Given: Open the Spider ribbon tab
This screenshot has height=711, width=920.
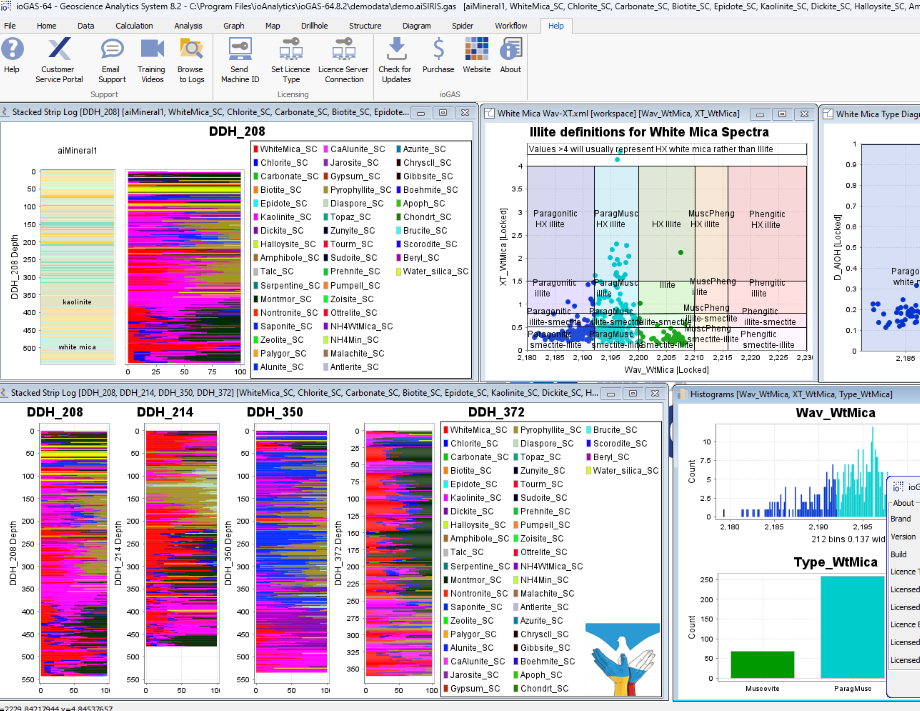Looking at the screenshot, I should click(462, 26).
